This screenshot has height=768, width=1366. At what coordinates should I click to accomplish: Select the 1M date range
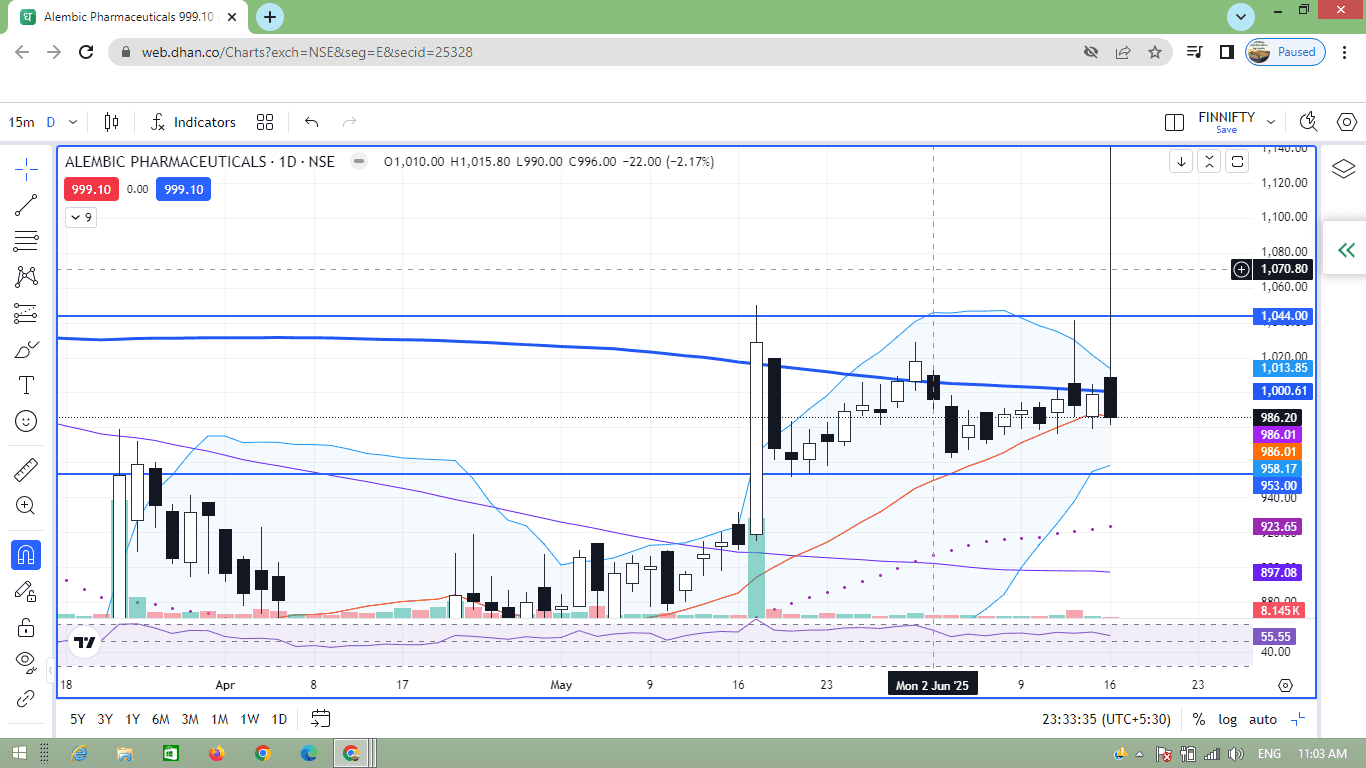220,719
